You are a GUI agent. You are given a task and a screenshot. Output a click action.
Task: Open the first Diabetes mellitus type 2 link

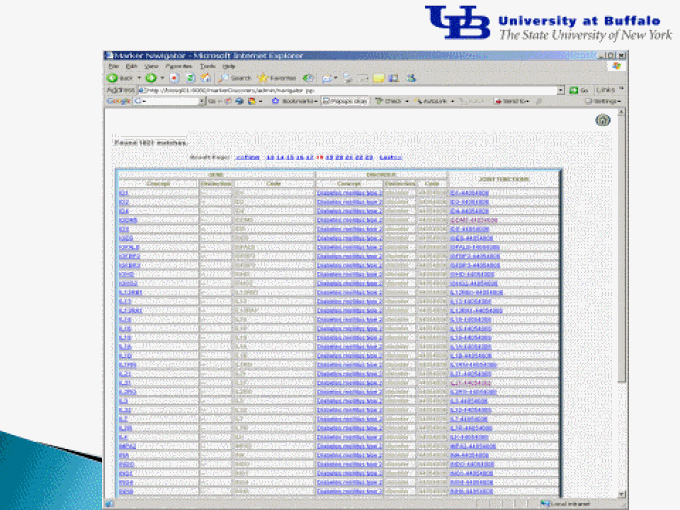349,192
